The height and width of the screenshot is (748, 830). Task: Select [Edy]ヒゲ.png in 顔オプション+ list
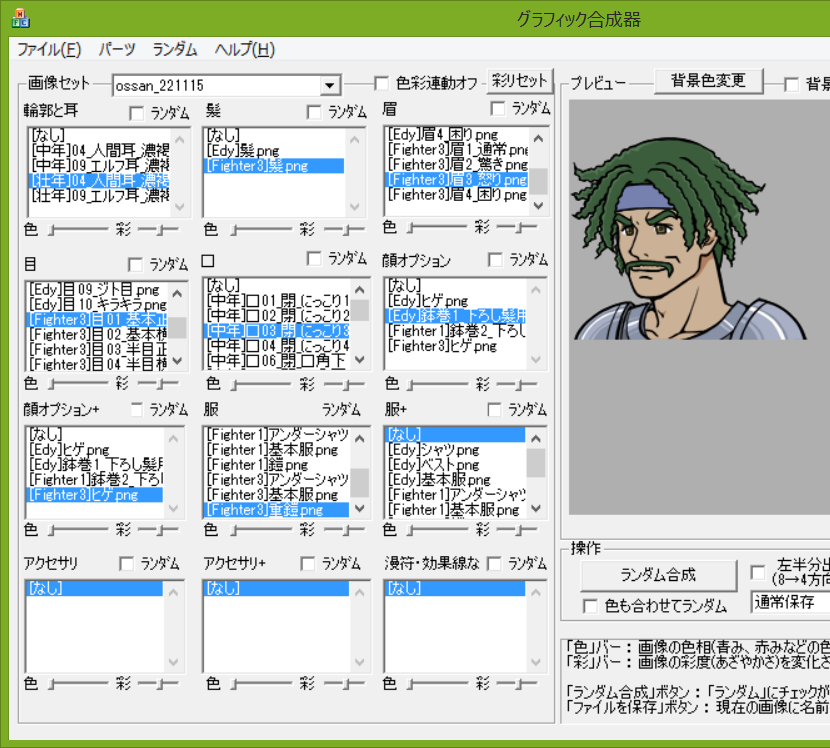(x=95, y=450)
